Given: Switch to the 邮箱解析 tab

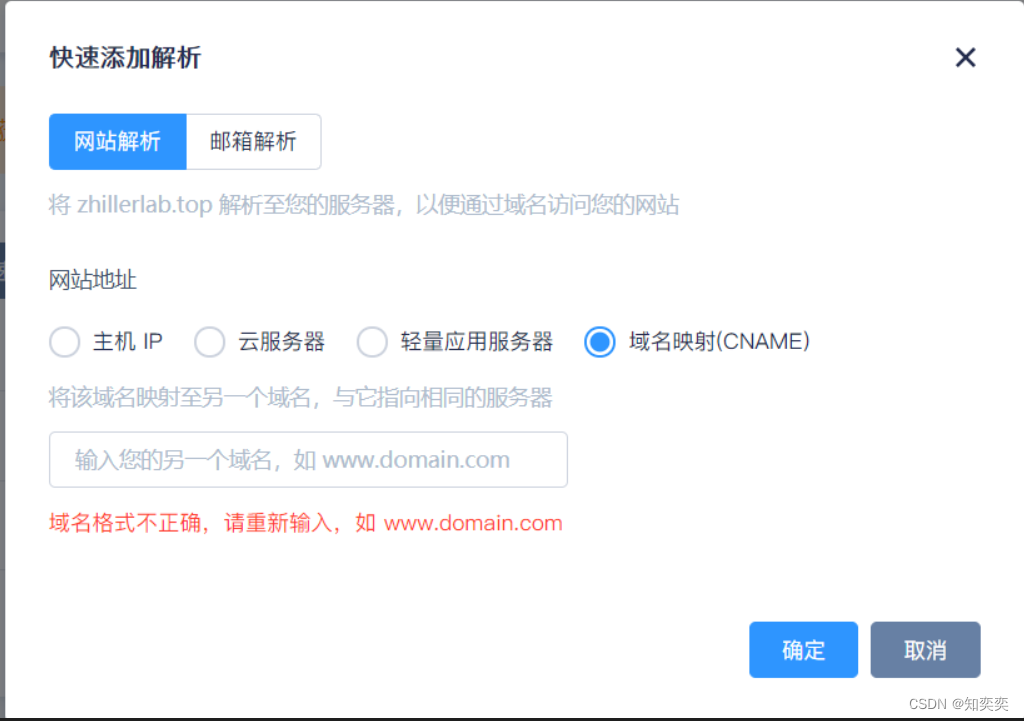Looking at the screenshot, I should pos(253,141).
